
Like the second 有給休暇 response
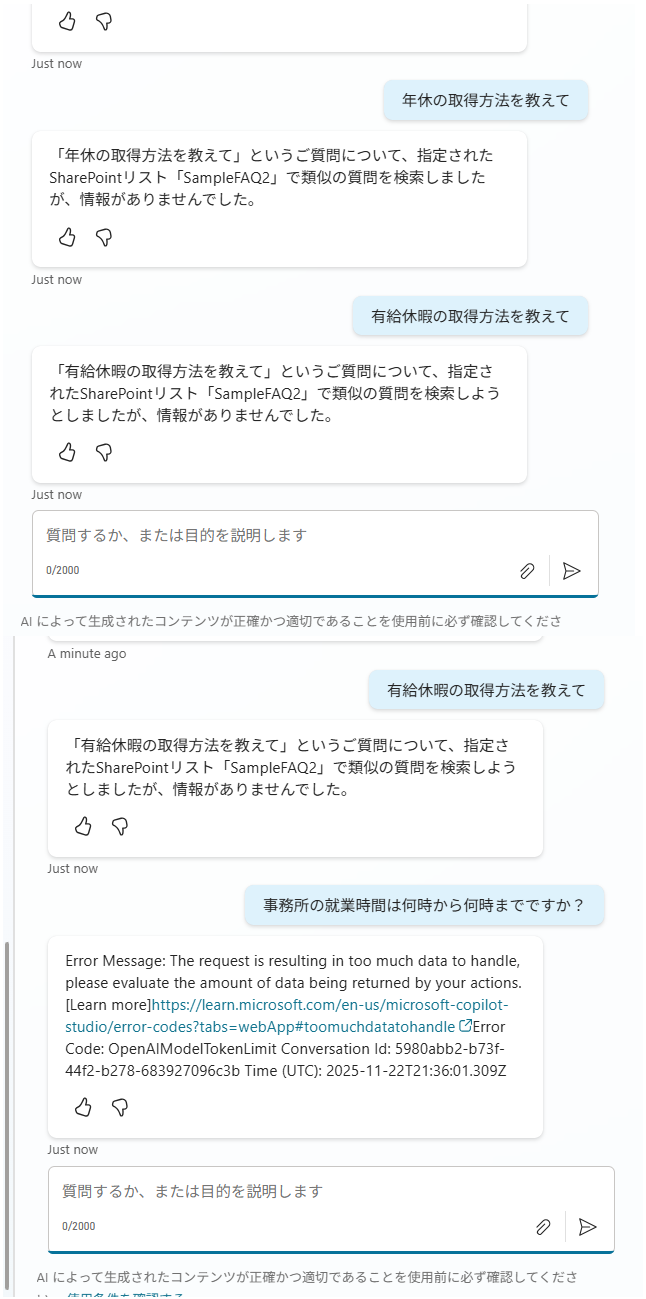83,827
